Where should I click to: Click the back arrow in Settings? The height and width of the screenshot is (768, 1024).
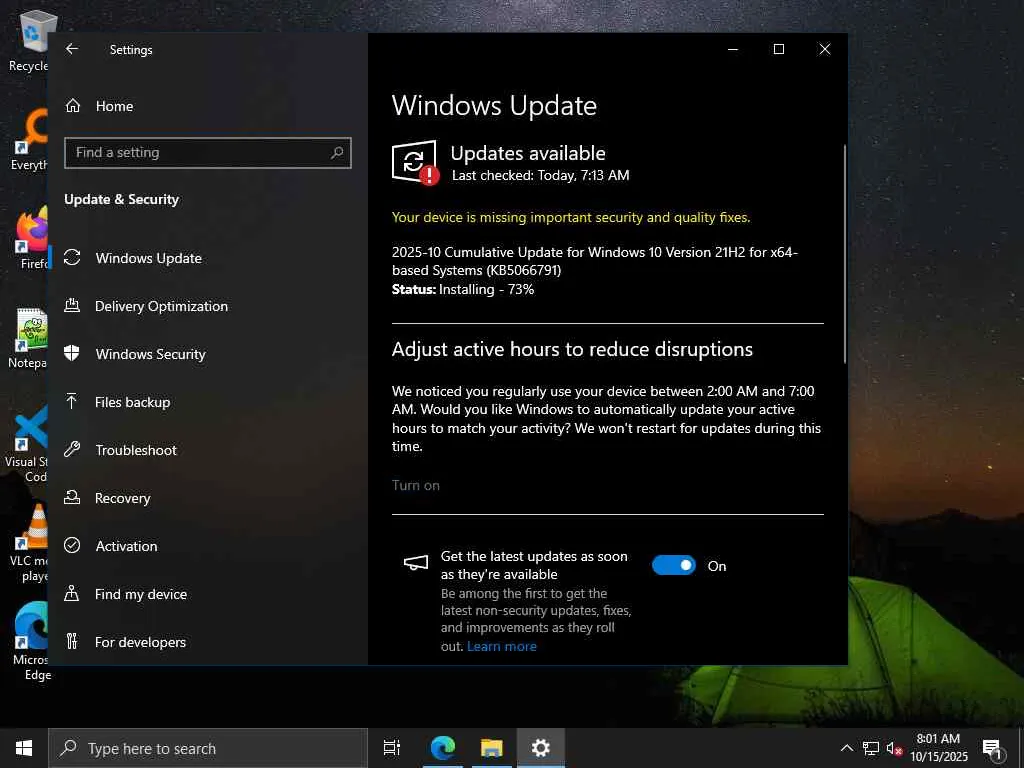72,49
